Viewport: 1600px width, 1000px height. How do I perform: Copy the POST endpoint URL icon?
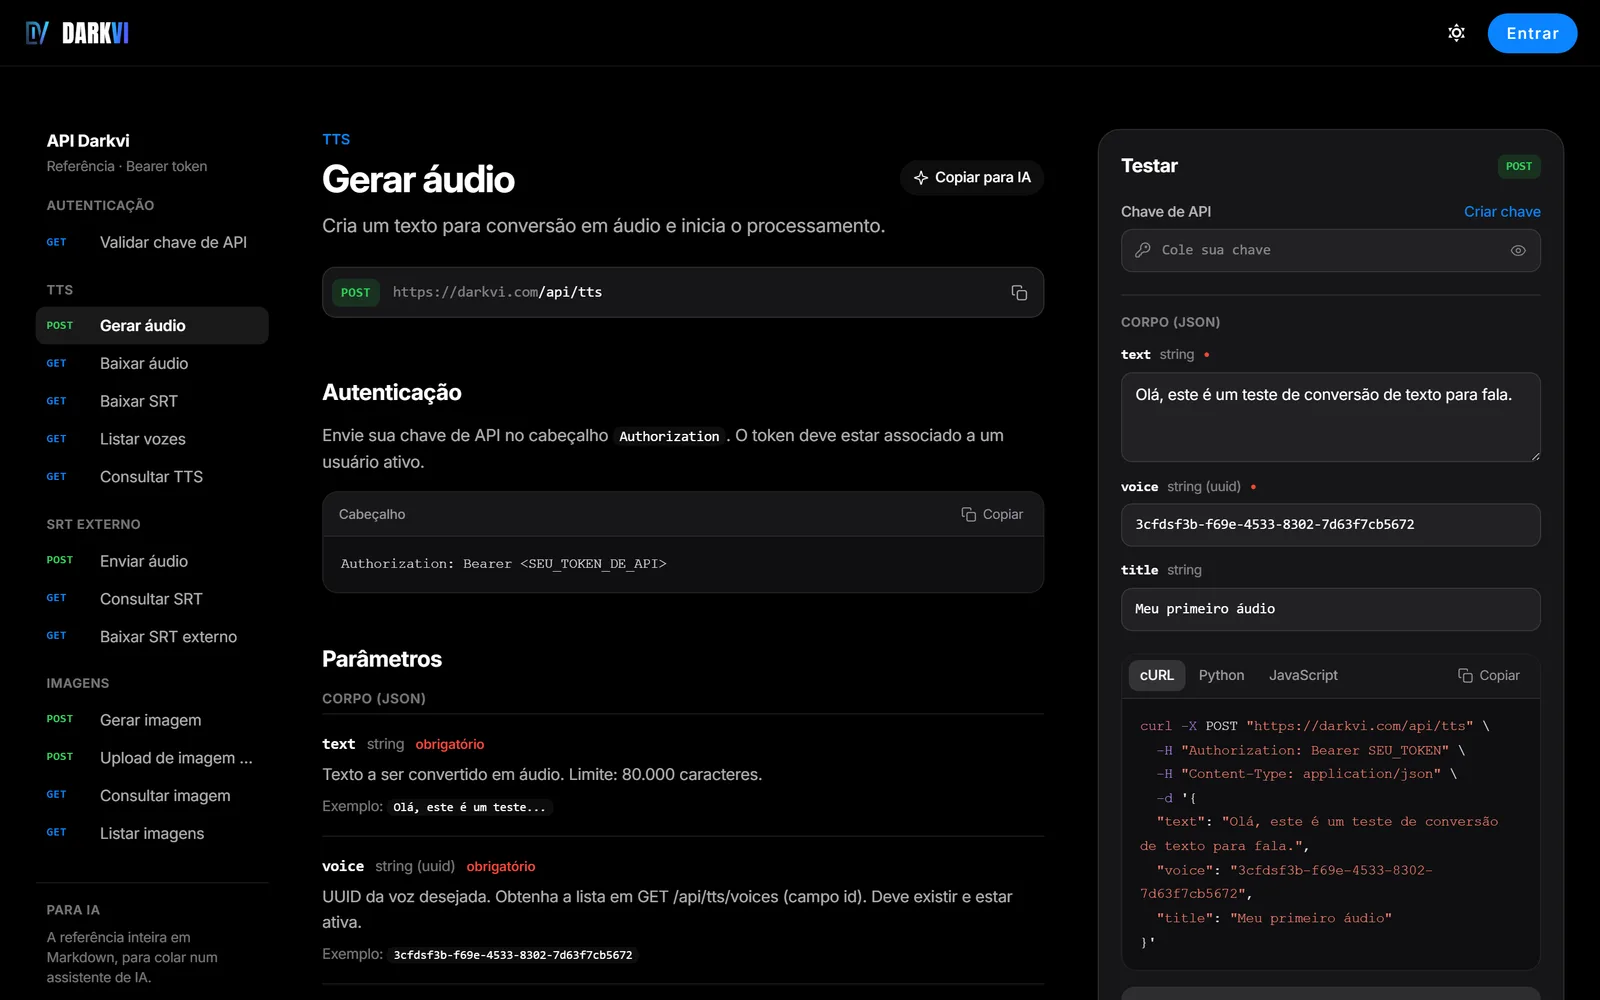[1019, 292]
